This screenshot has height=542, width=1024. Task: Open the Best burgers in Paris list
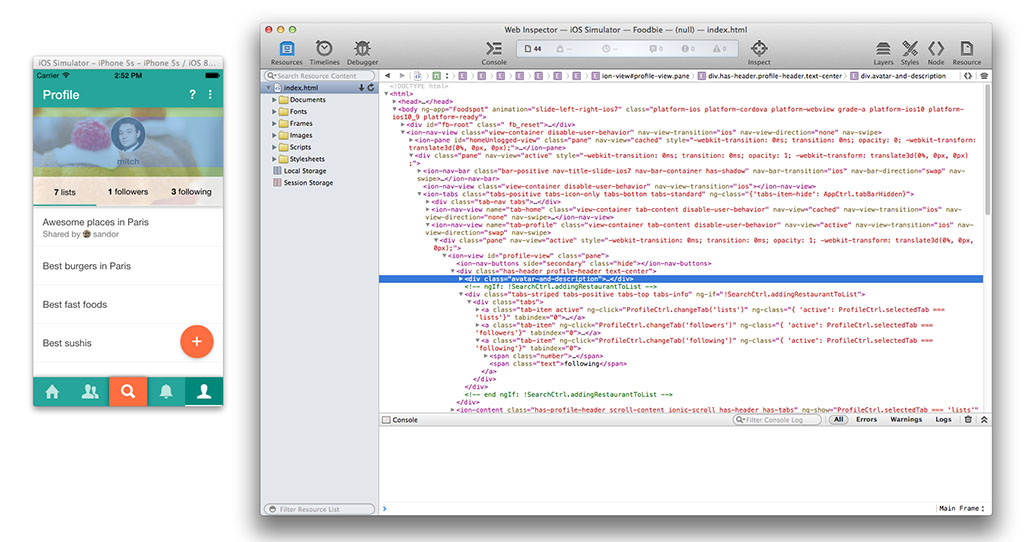pyautogui.click(x=87, y=266)
